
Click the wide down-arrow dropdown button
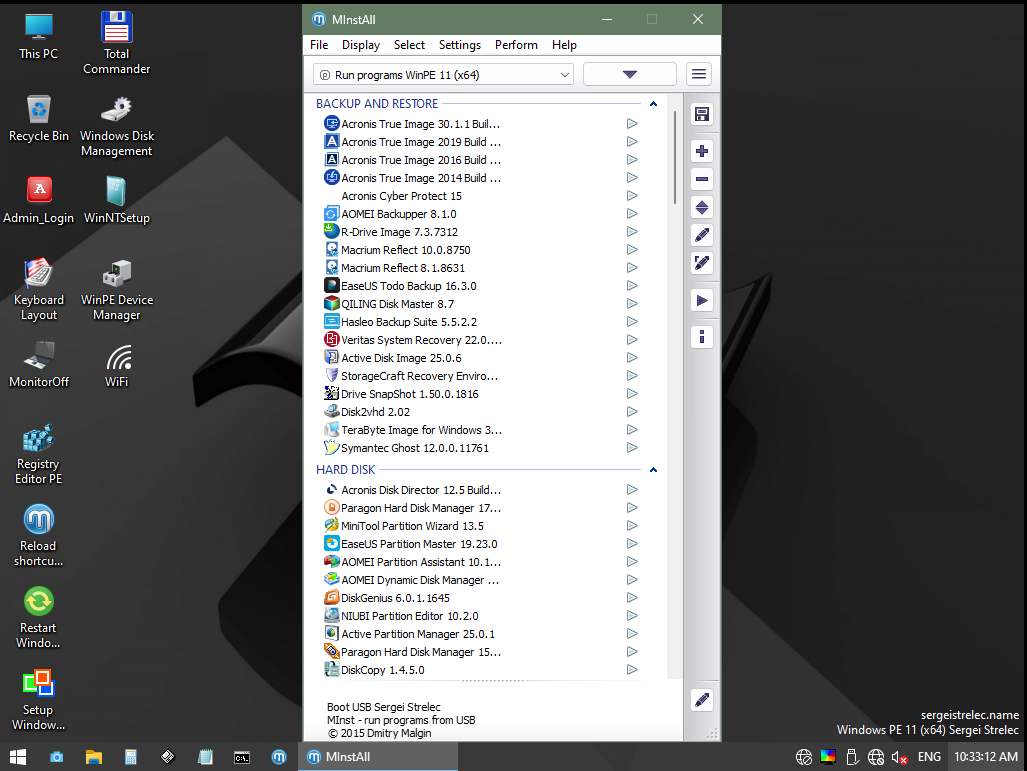pos(629,74)
